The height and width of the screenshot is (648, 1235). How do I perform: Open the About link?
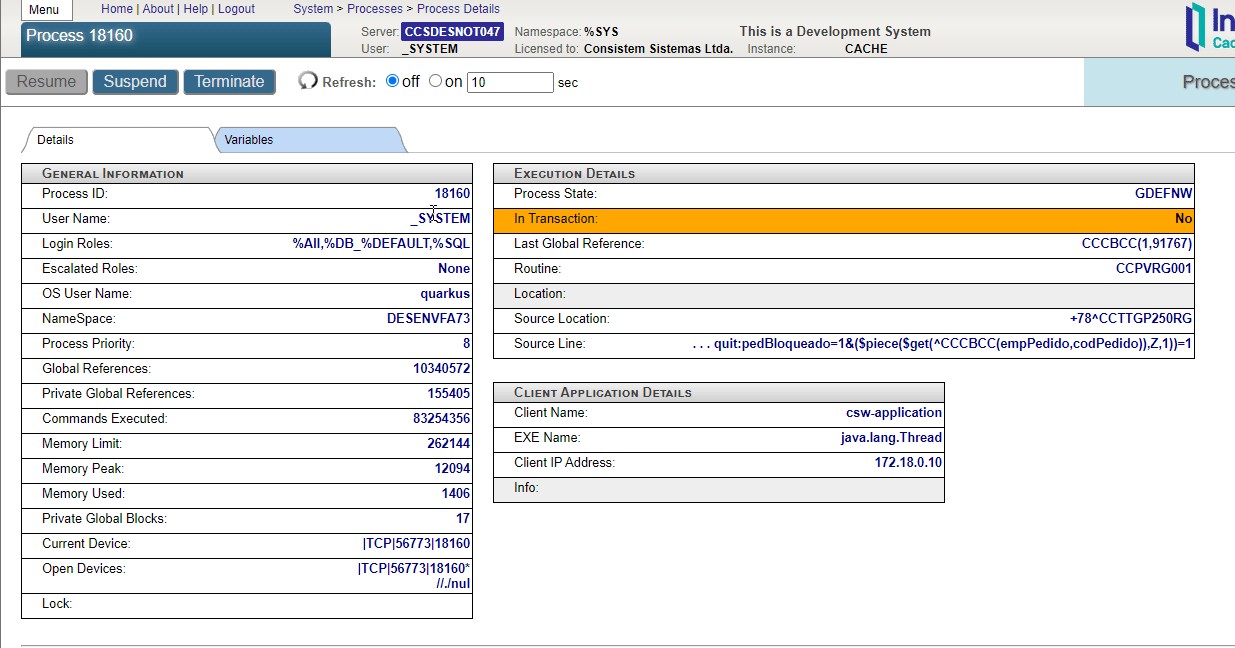pyautogui.click(x=158, y=9)
